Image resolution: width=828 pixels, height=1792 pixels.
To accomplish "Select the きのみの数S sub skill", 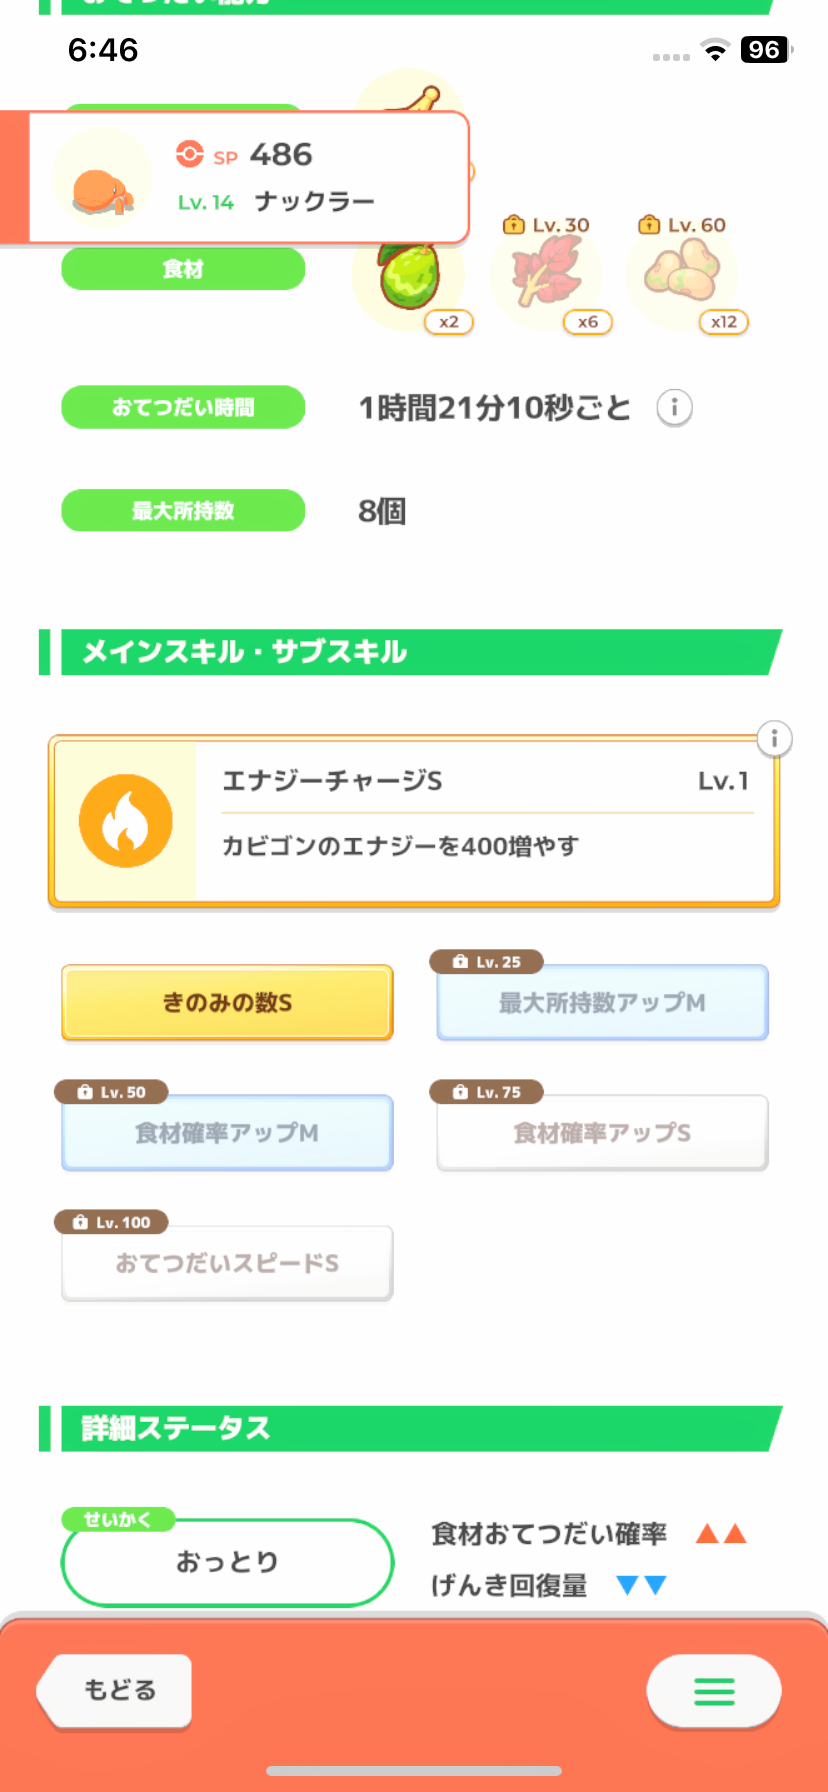I will click(x=227, y=1002).
